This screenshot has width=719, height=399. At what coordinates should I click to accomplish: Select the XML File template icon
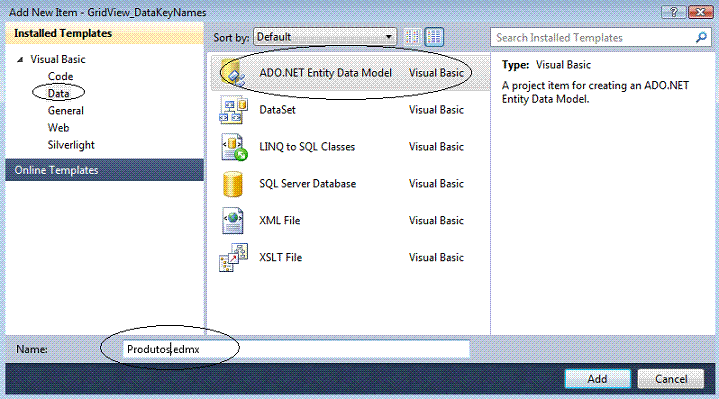pos(232,221)
